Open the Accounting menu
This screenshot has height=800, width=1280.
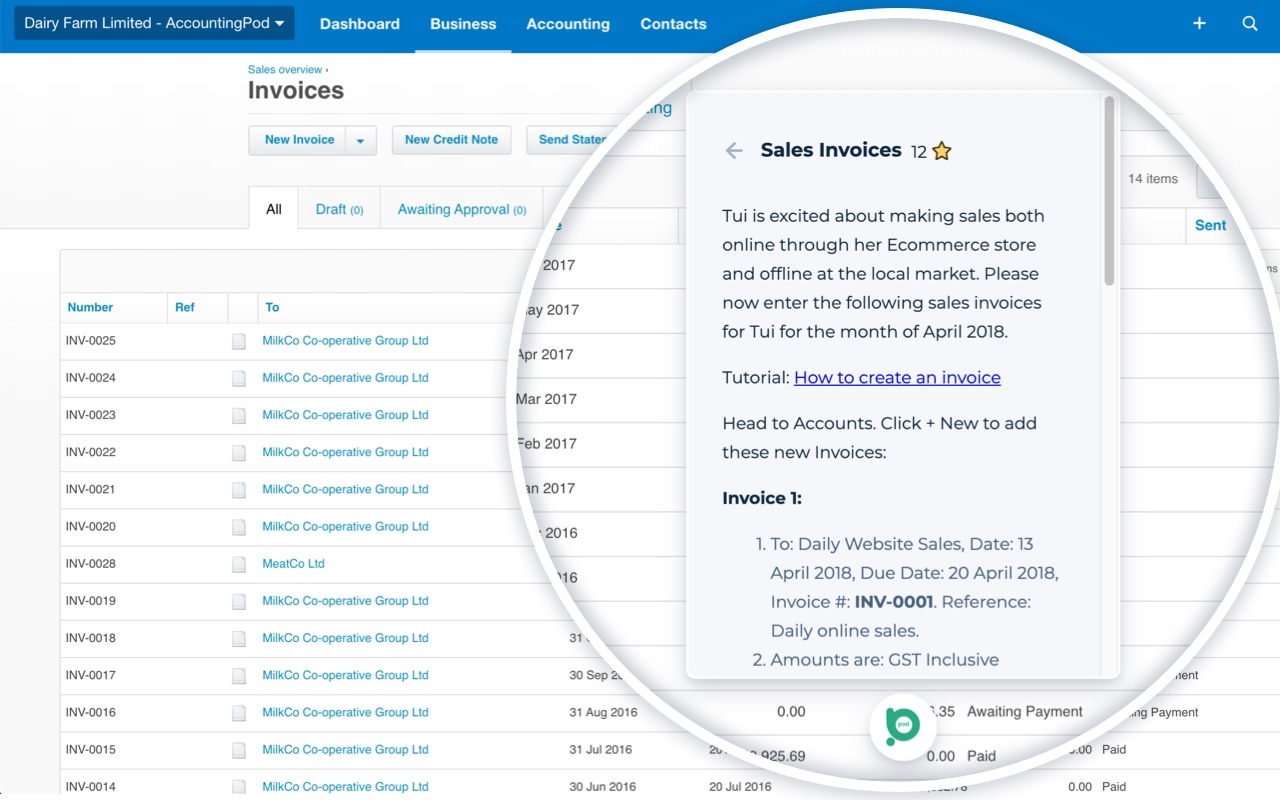point(568,24)
